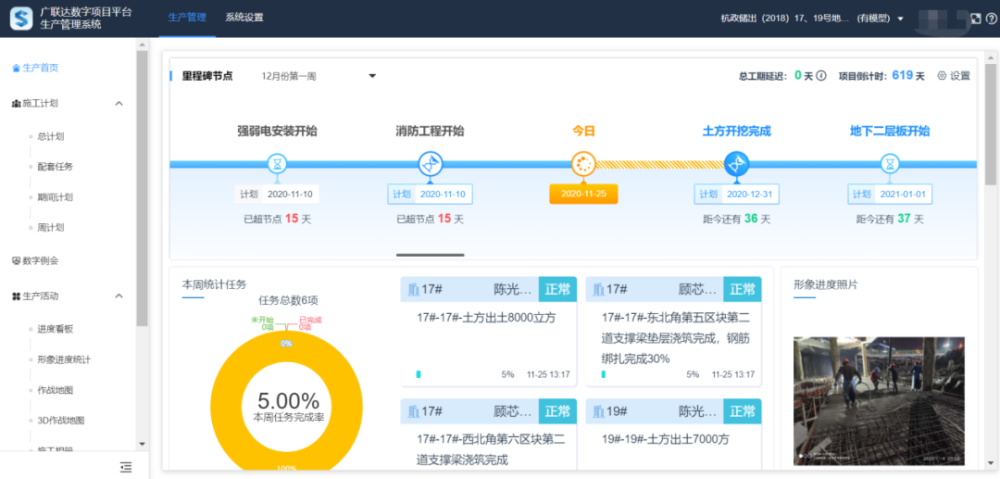Screen dimensions: 1000x479
Task: Click the Glodon platform logo icon
Action: click(22, 18)
